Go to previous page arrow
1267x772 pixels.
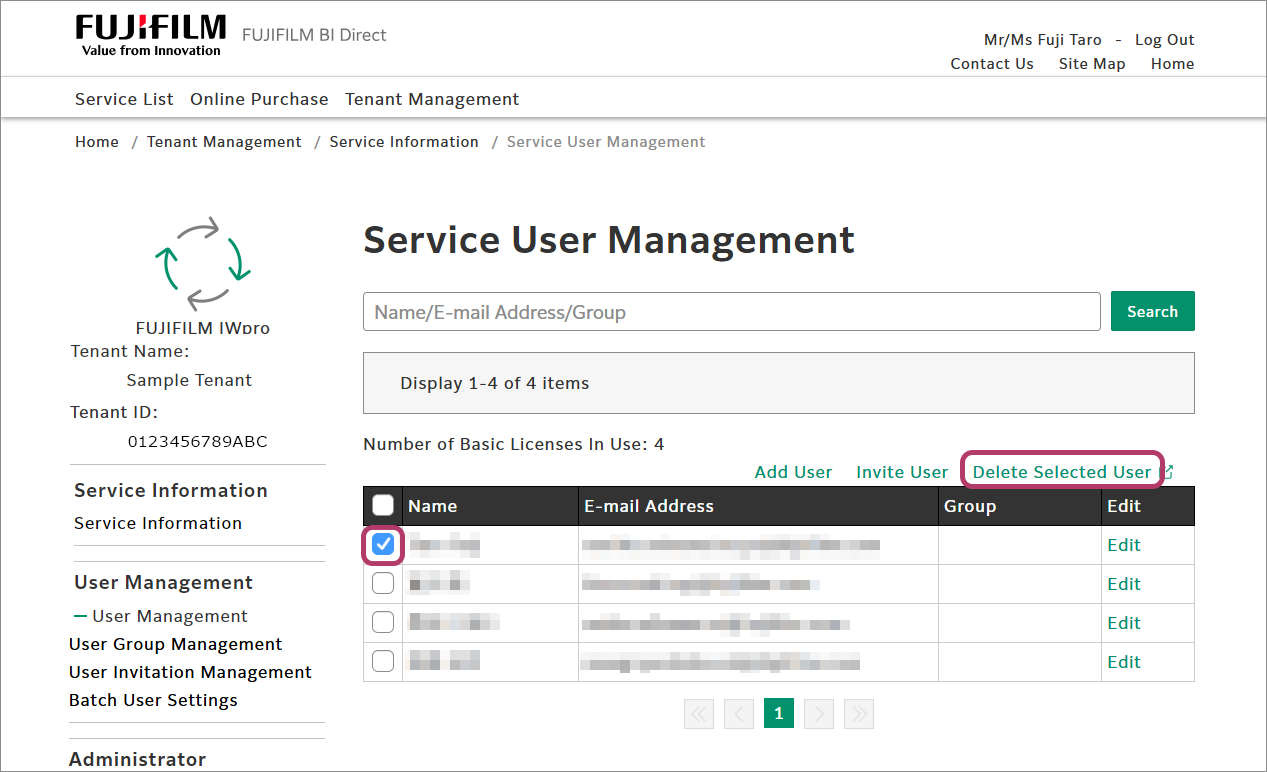click(x=739, y=713)
